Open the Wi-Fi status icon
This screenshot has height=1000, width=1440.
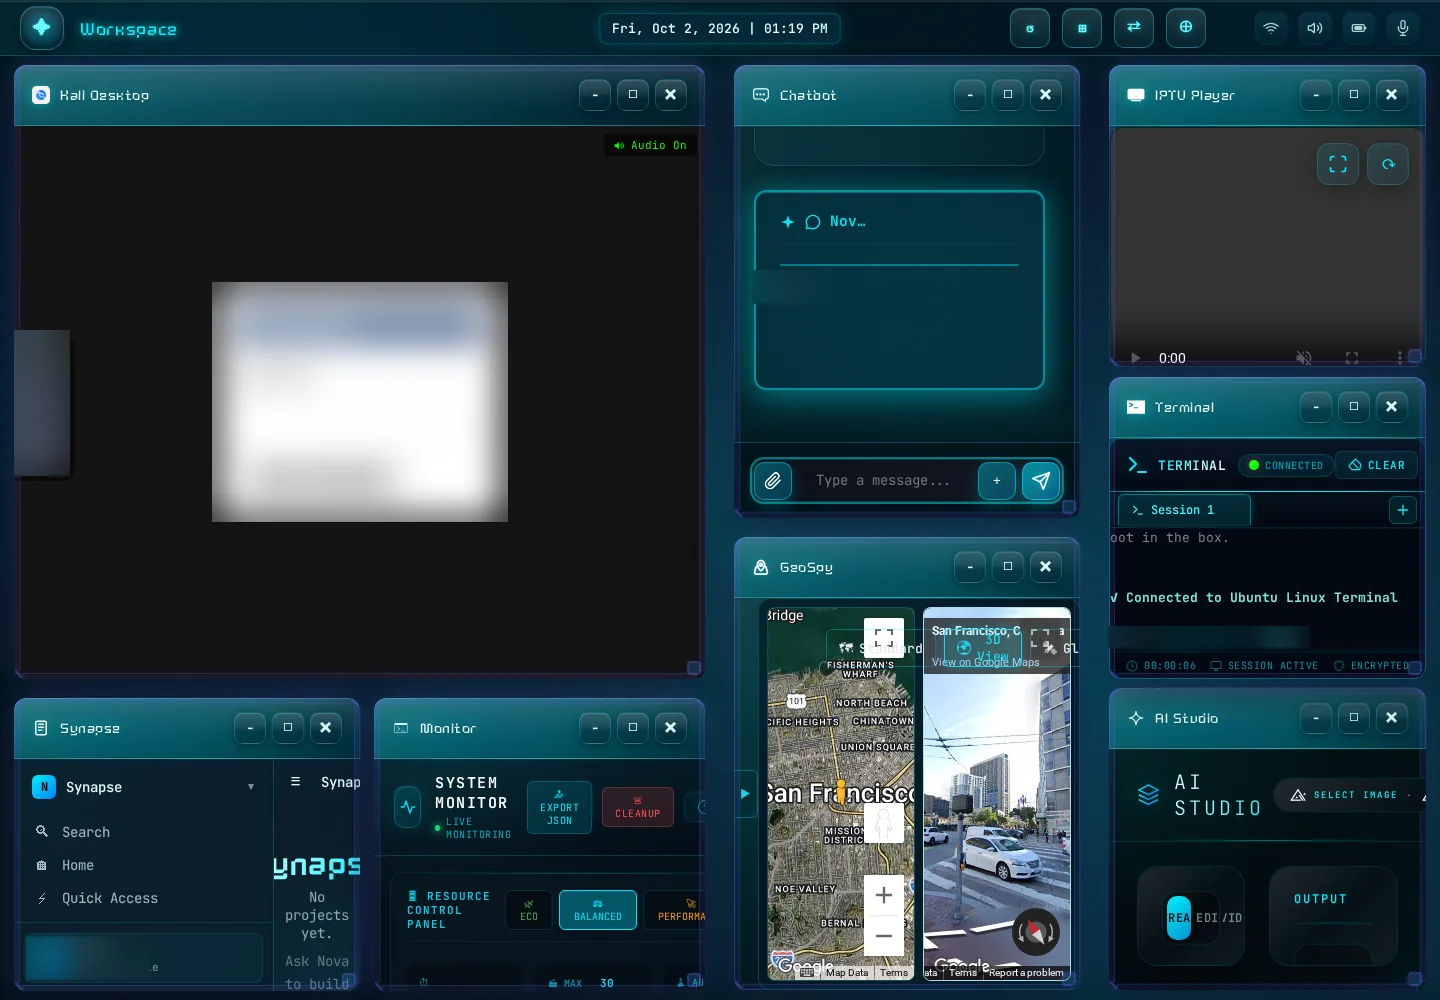point(1271,28)
